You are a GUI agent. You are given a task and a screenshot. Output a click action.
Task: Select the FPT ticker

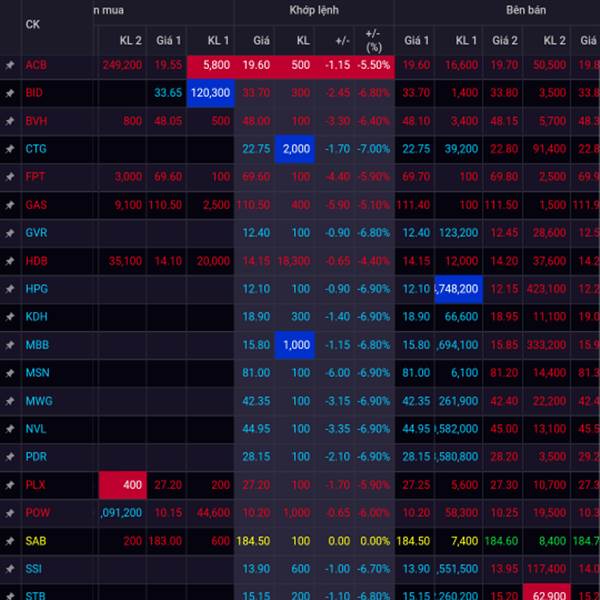click(35, 177)
